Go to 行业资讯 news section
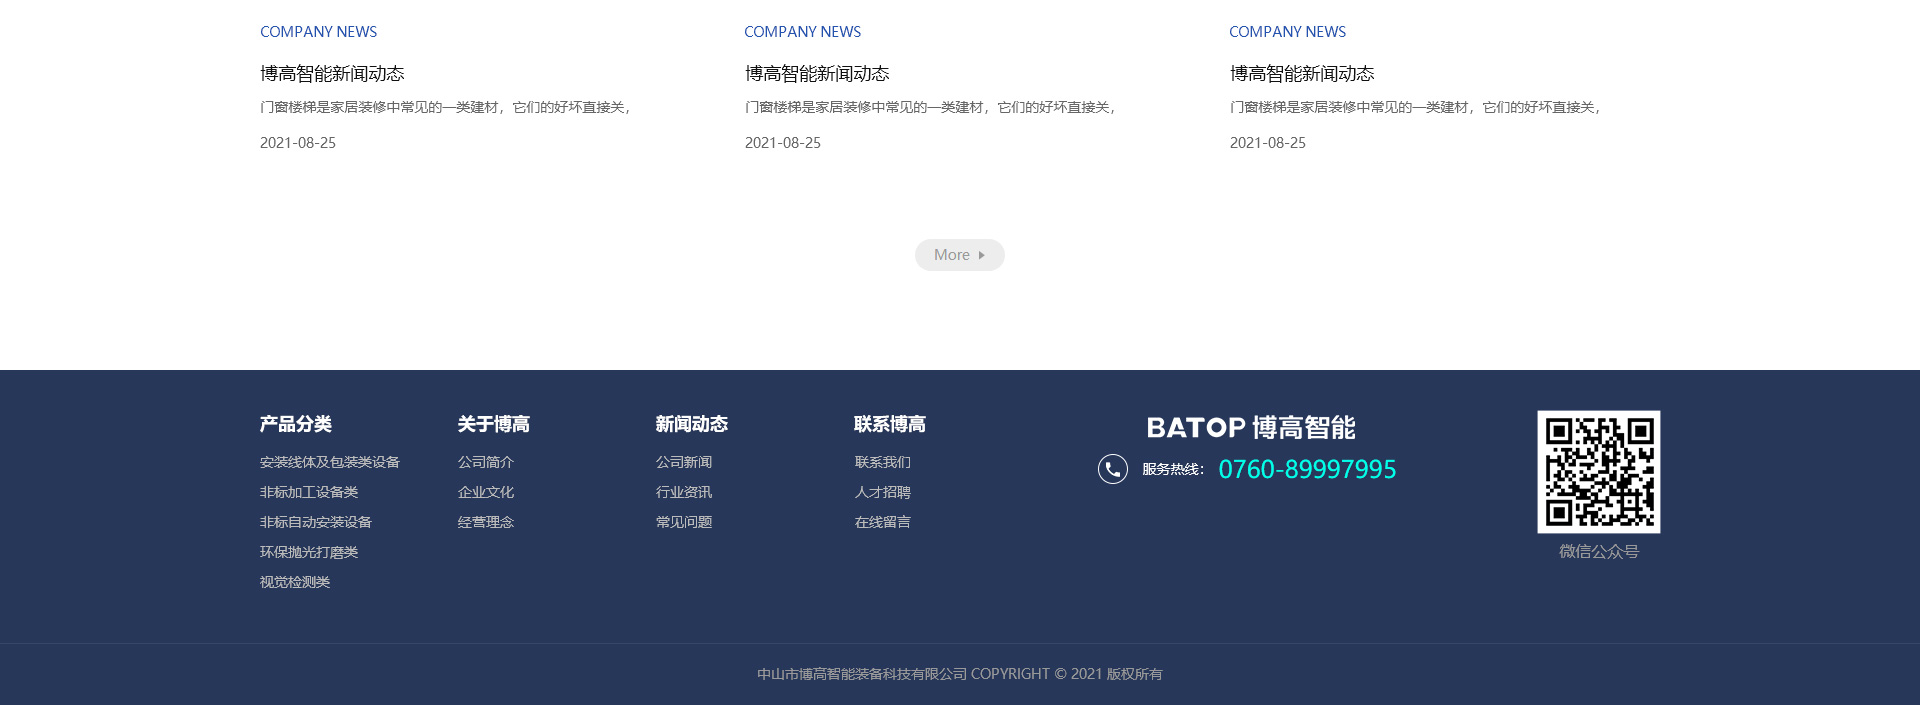The width and height of the screenshot is (1920, 705). 683,492
